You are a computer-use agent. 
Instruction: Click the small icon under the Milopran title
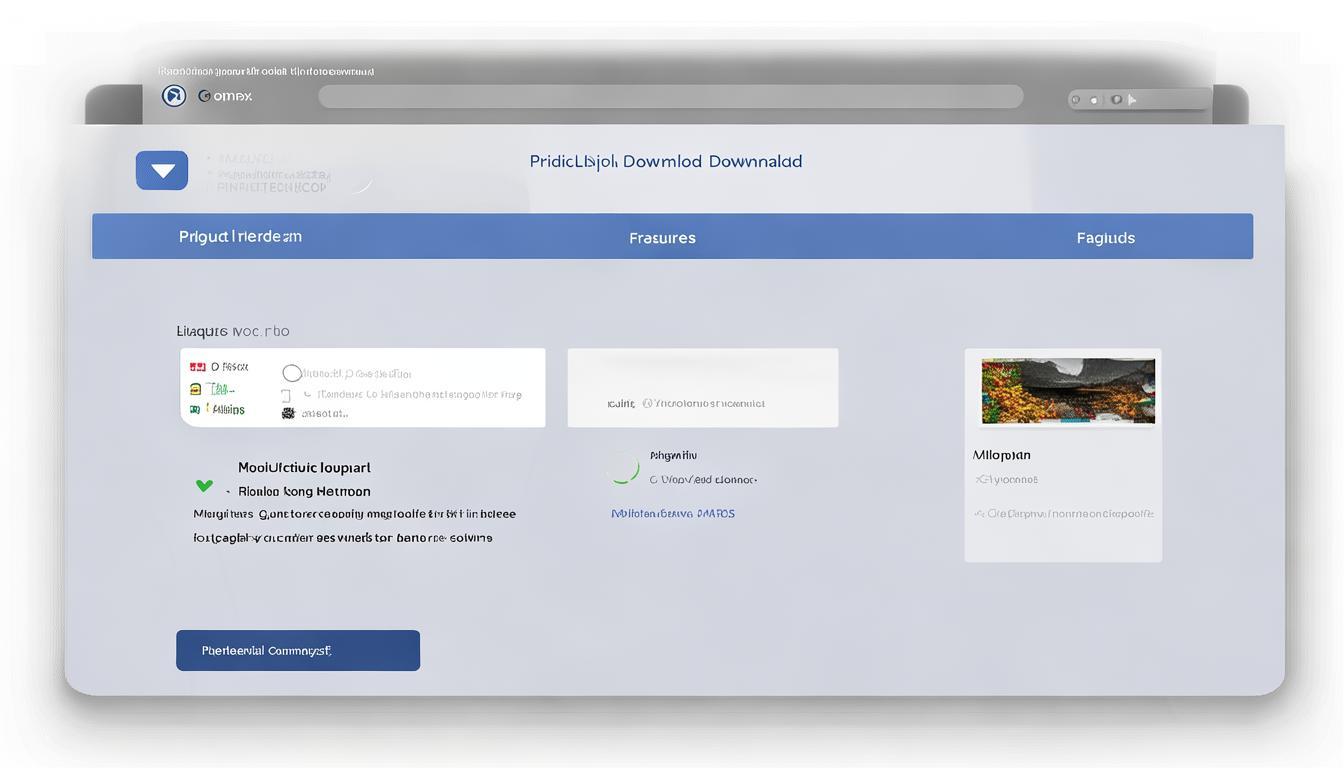click(980, 480)
